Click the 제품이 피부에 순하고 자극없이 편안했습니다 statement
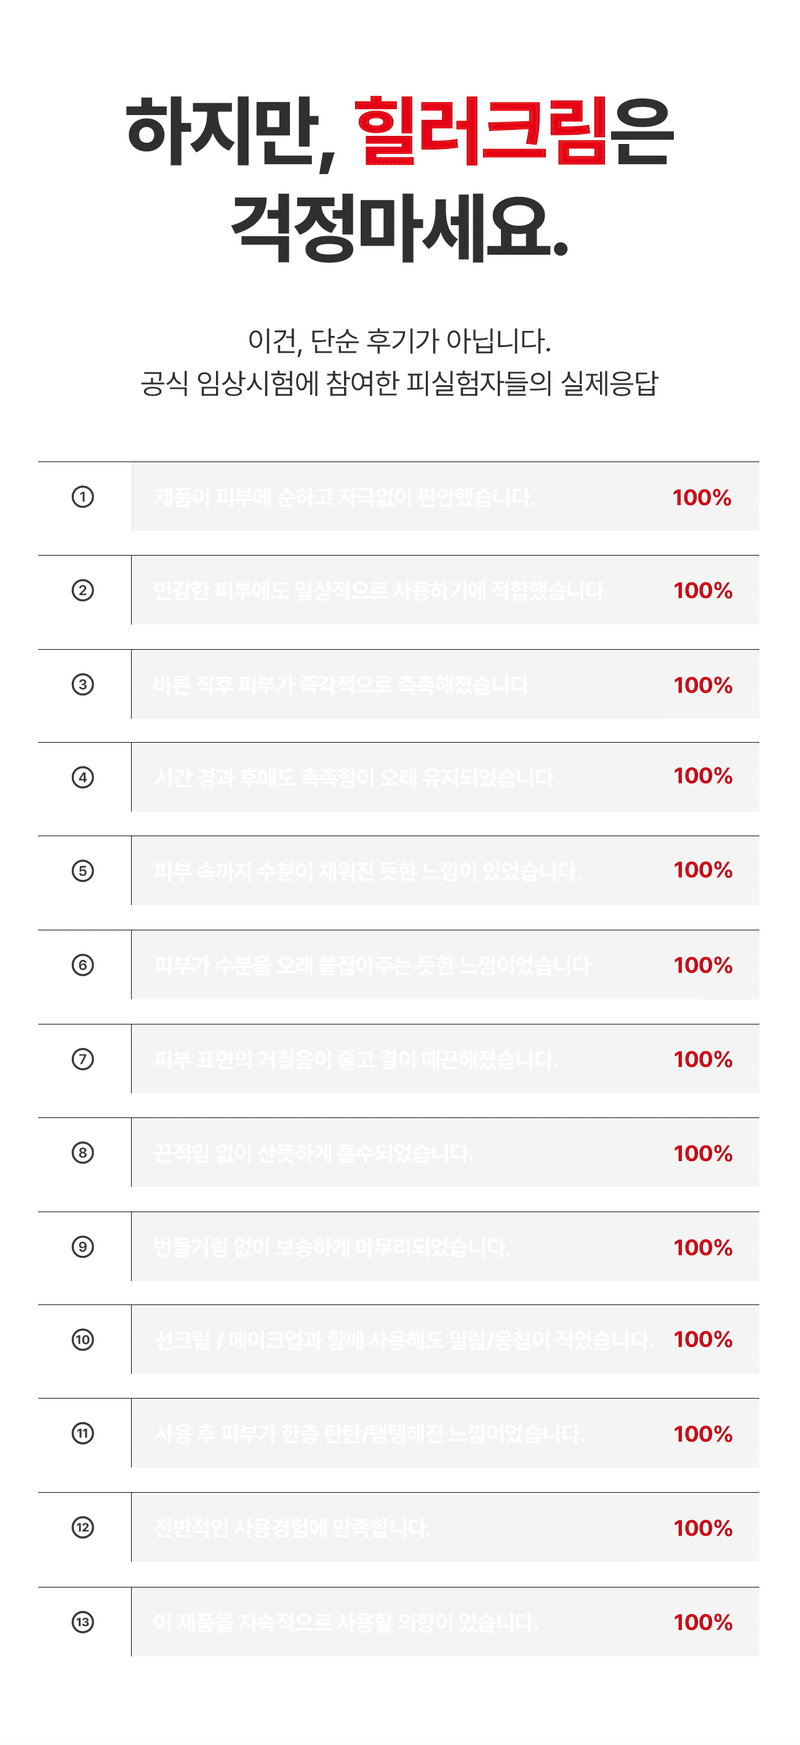800x1745 pixels. click(345, 498)
